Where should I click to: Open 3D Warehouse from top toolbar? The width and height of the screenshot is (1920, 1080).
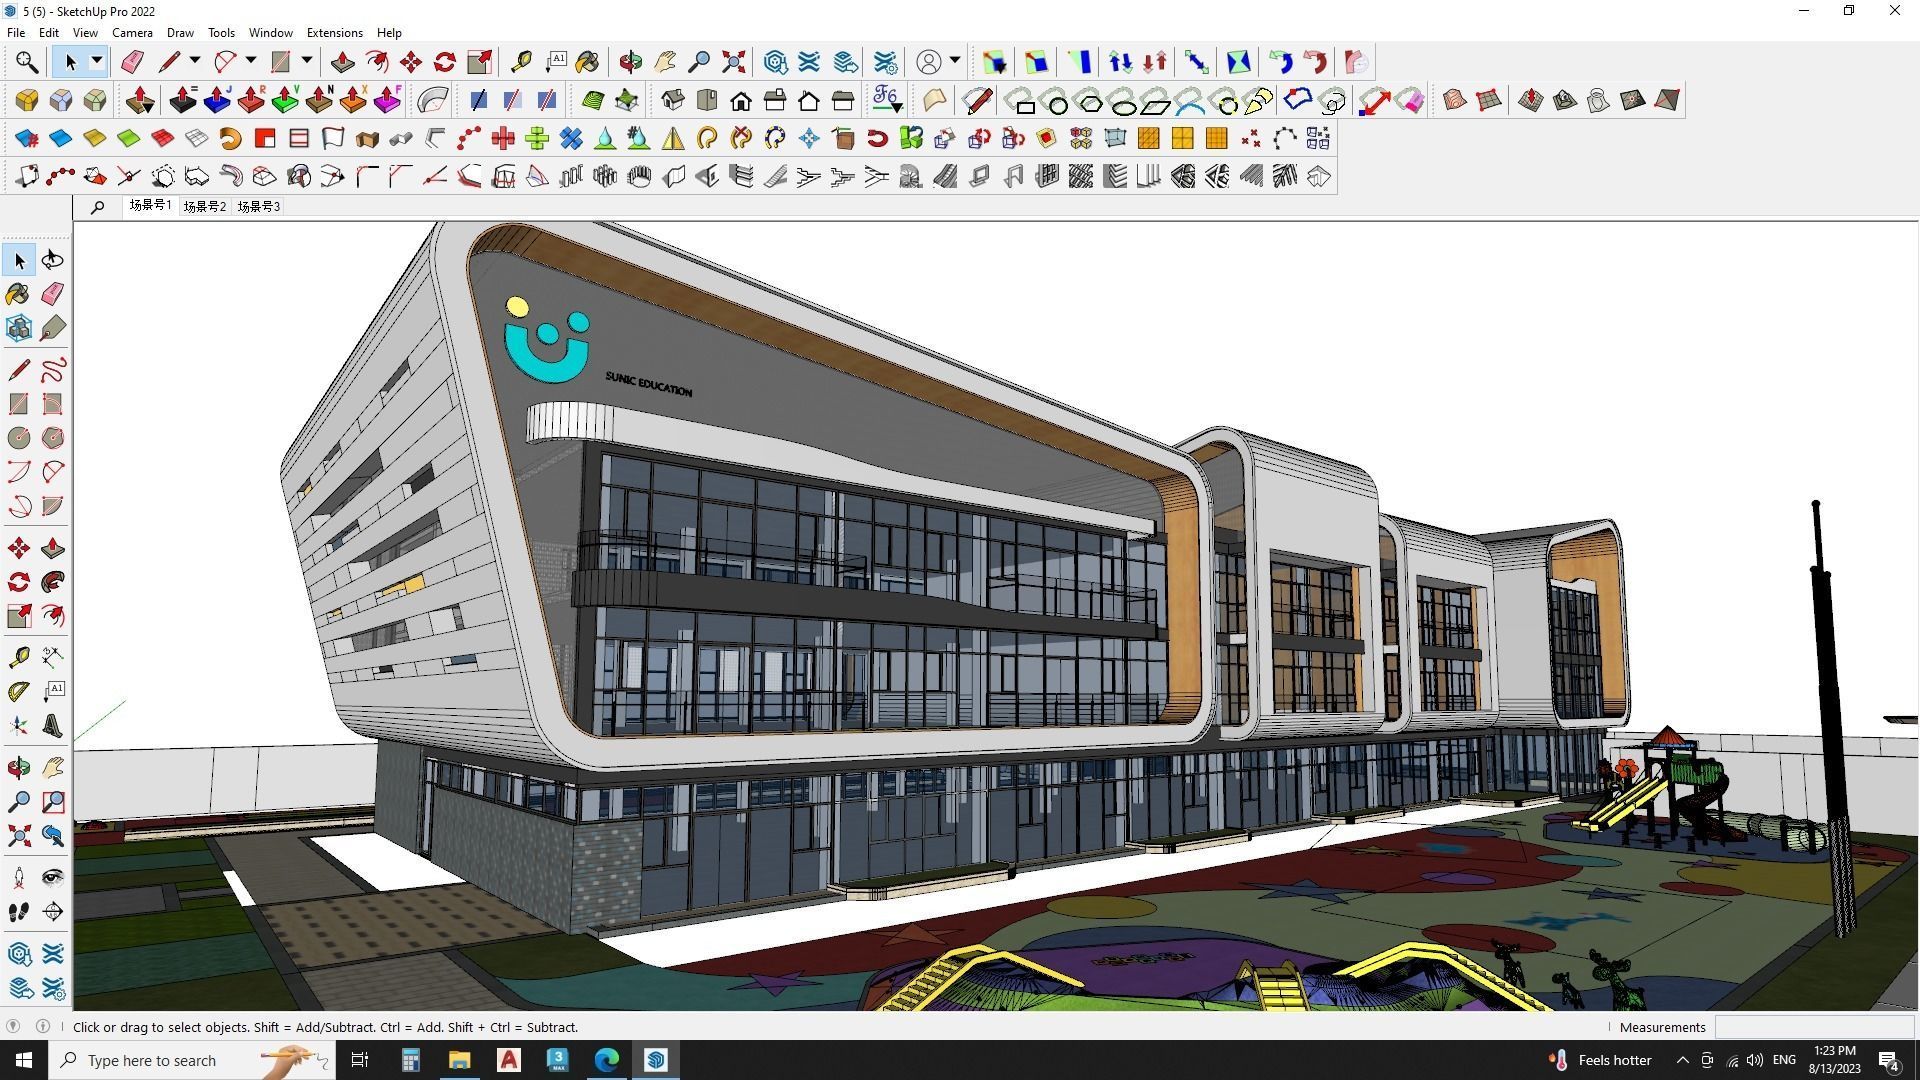[x=775, y=62]
